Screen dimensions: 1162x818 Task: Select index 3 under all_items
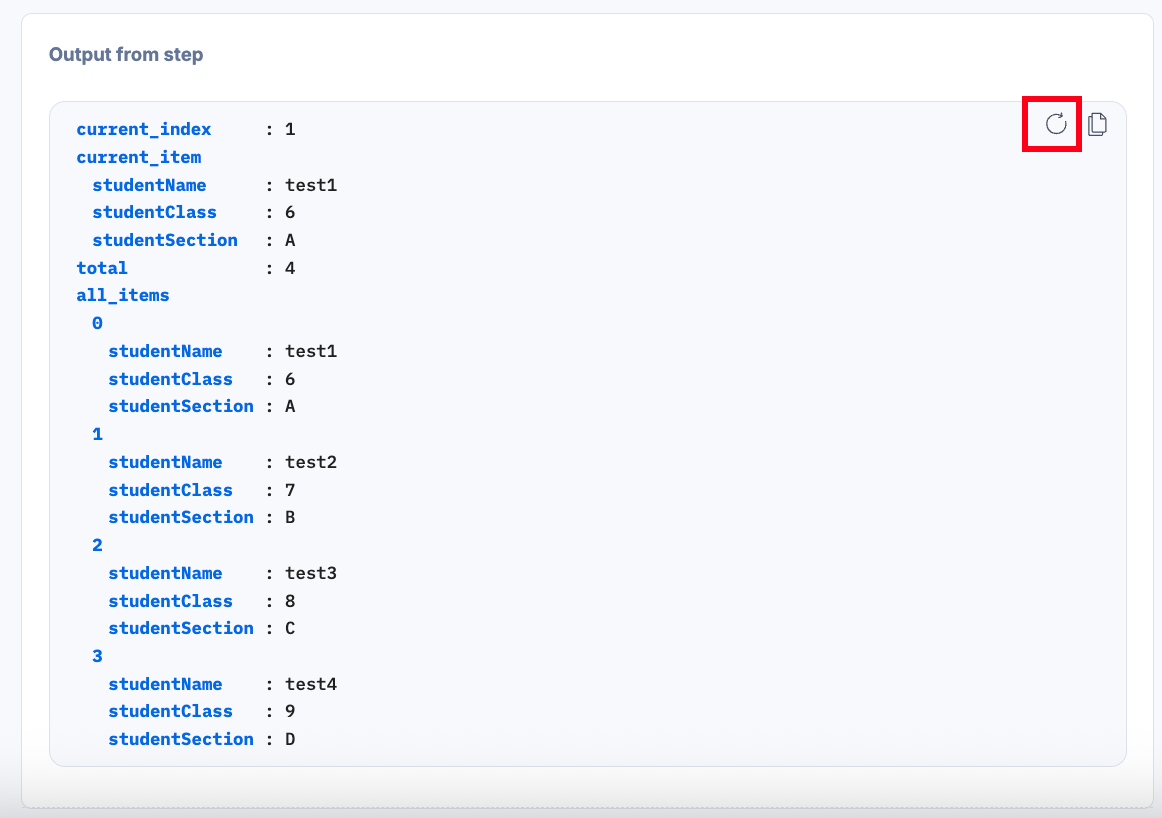[97, 656]
